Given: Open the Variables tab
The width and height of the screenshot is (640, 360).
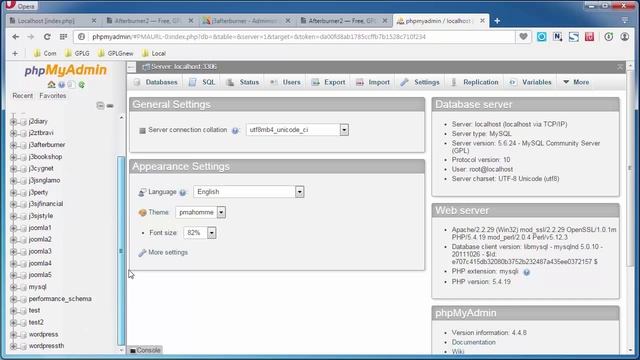Looking at the screenshot, I should [531, 82].
